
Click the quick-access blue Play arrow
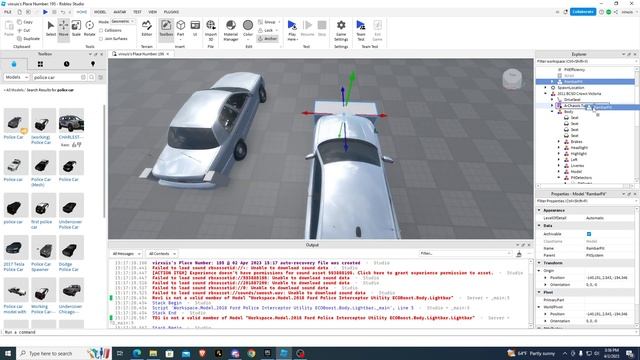(45, 12)
